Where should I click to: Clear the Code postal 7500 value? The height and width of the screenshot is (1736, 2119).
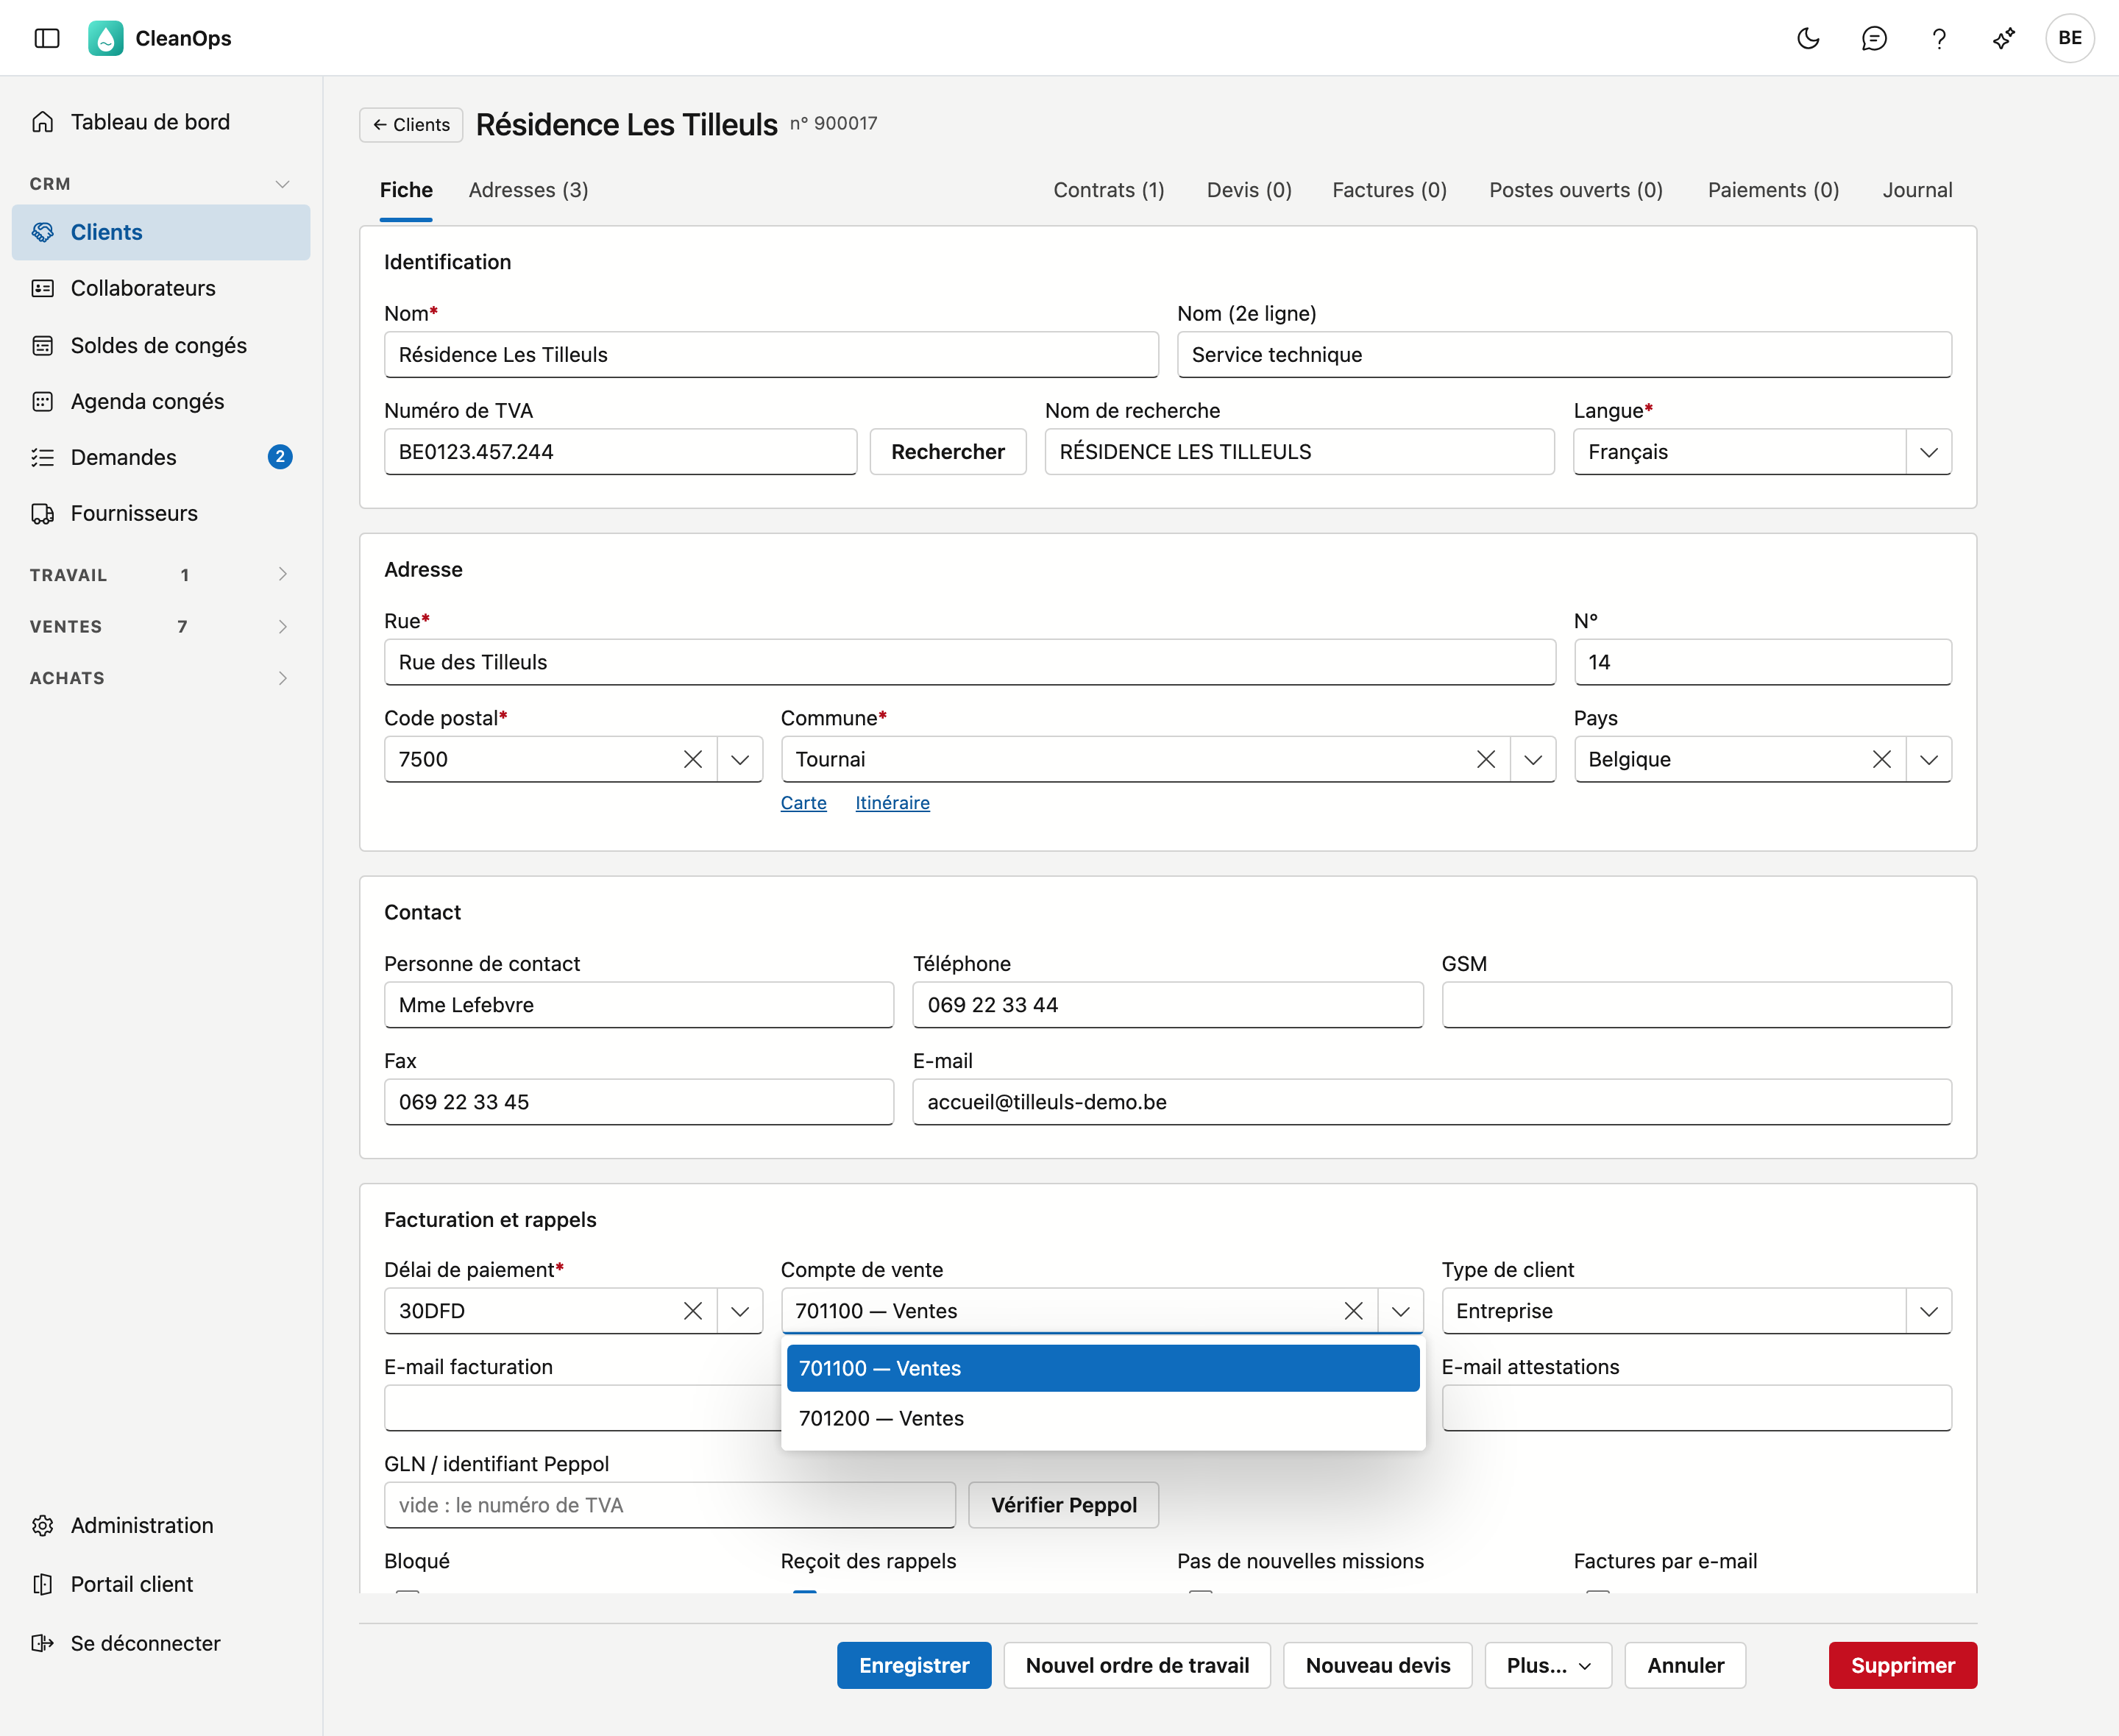coord(693,759)
